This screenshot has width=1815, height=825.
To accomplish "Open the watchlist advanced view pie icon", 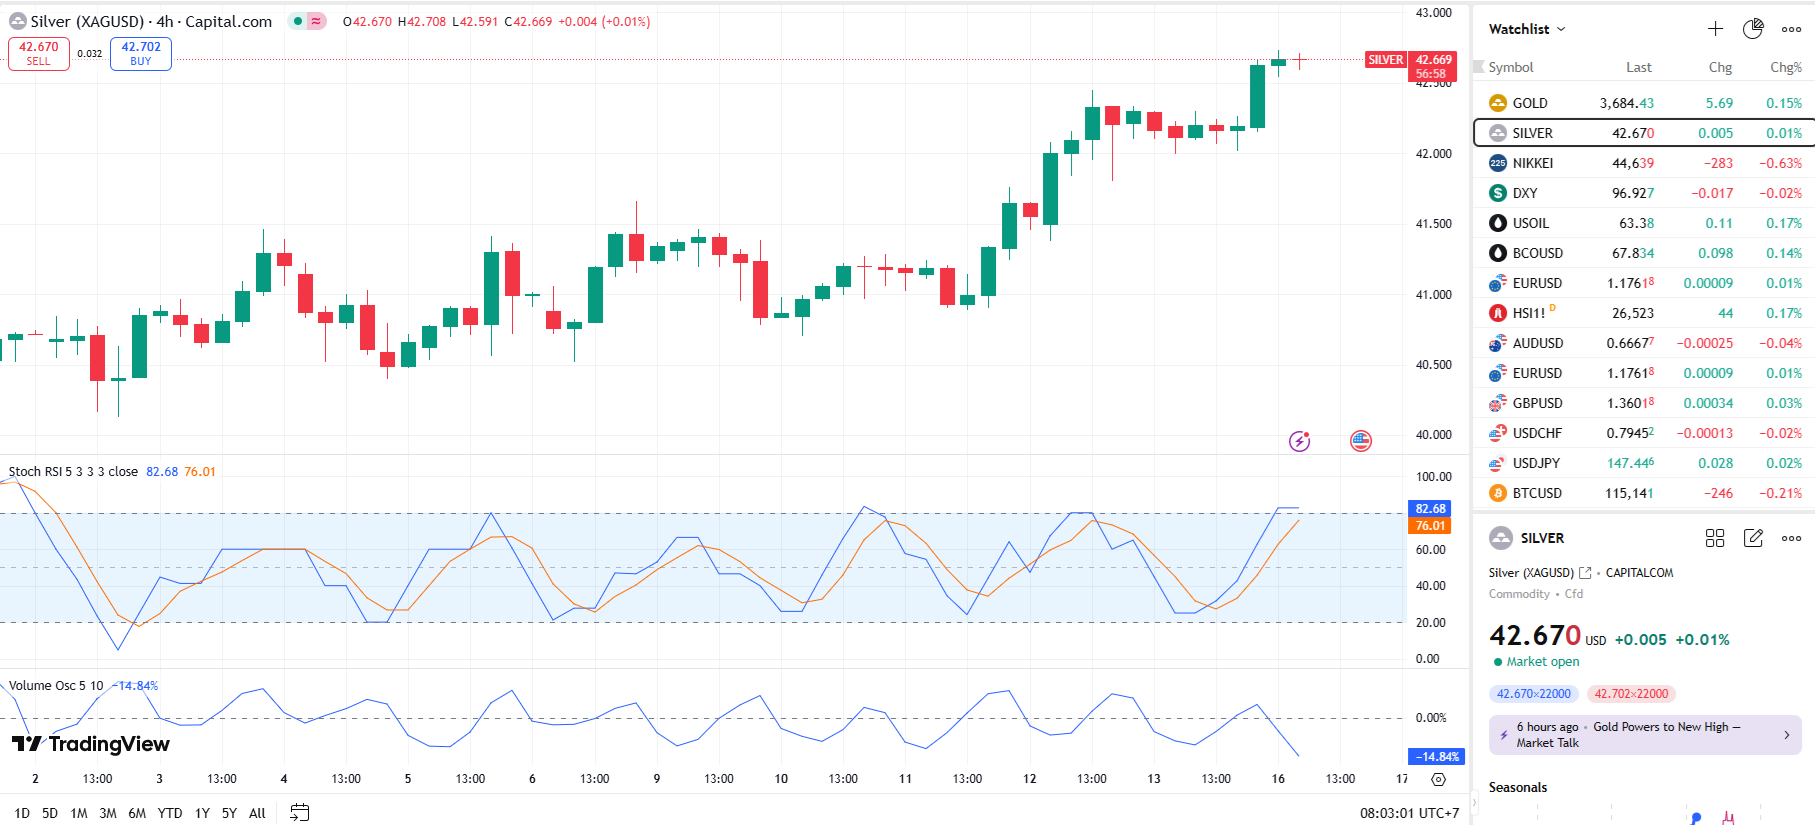I will (1753, 29).
